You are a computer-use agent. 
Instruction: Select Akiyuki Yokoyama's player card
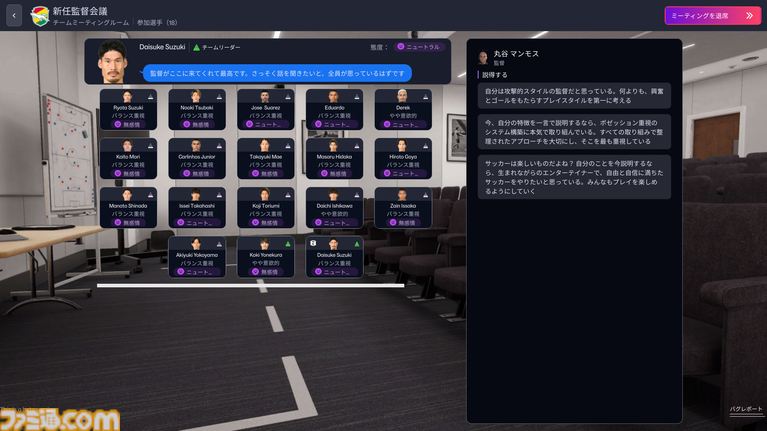[x=197, y=257]
